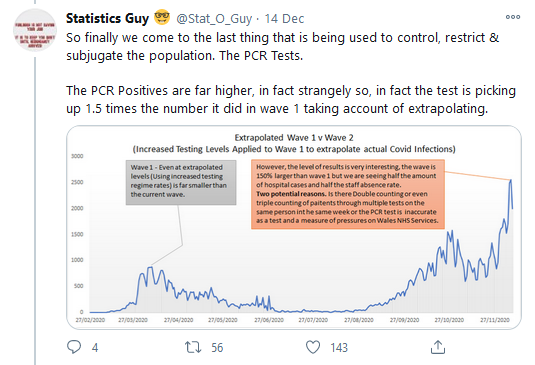Open the Extrapolated Wave 1 v Wave 2 chart image
This screenshot has height=365, width=535.
(294, 227)
